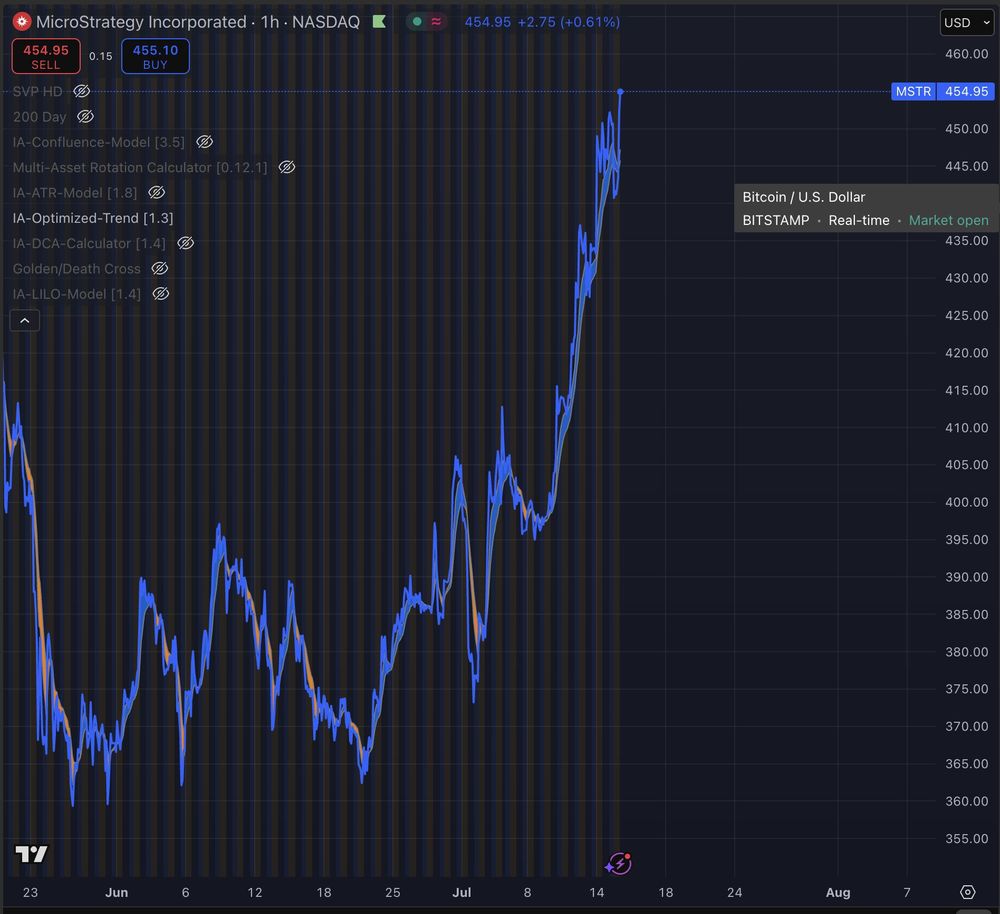This screenshot has height=914, width=1000.
Task: Click the Jun label on time axis
Action: [x=117, y=892]
